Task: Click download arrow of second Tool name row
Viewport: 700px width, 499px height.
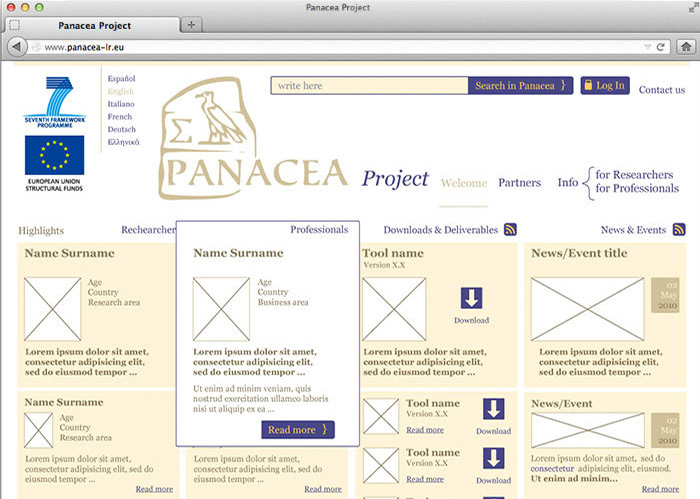Action: click(493, 409)
